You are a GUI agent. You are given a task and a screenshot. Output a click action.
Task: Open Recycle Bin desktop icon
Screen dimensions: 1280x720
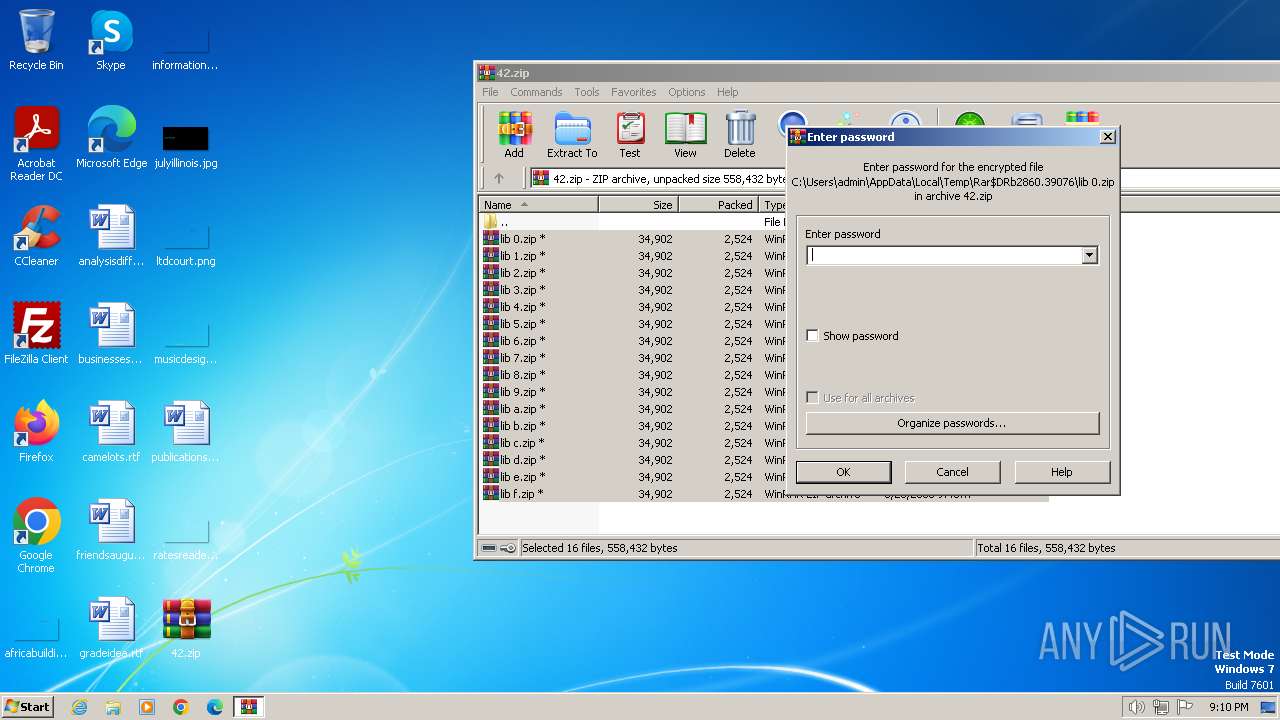[x=36, y=40]
